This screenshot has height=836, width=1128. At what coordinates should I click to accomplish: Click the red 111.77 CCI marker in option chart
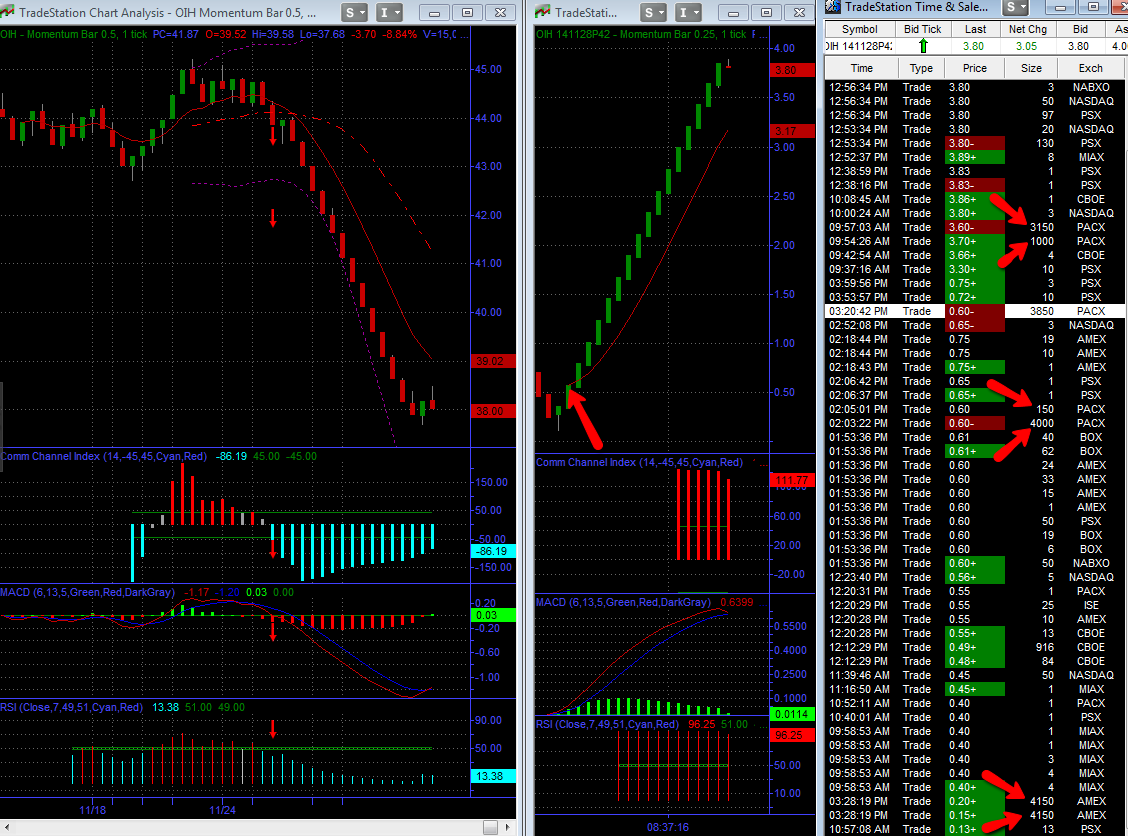tap(792, 480)
